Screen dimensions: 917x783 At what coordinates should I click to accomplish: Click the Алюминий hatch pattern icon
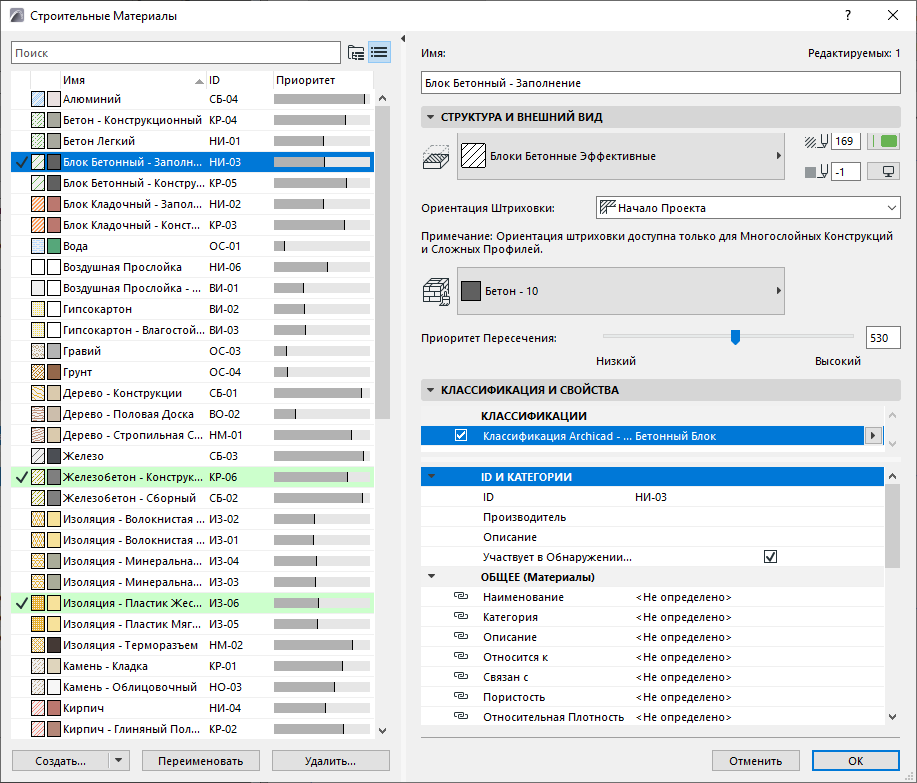[x=38, y=99]
